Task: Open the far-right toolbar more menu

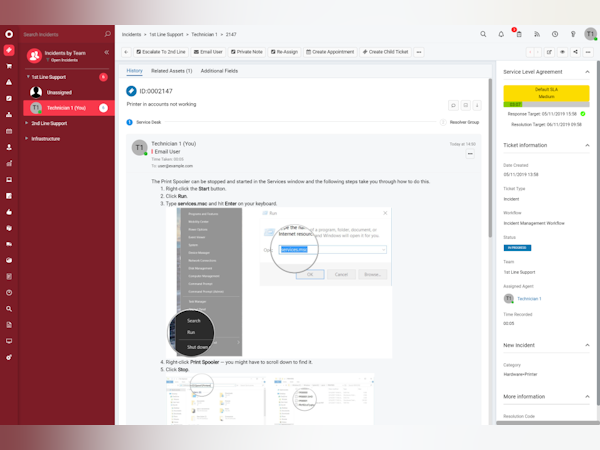Action: 588,52
